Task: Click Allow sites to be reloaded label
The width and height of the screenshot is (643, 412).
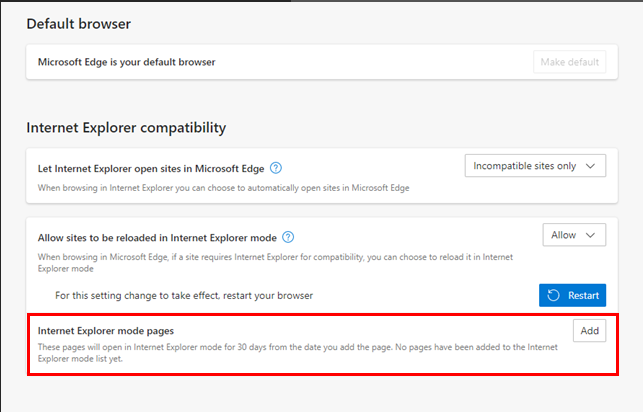Action: (157, 238)
